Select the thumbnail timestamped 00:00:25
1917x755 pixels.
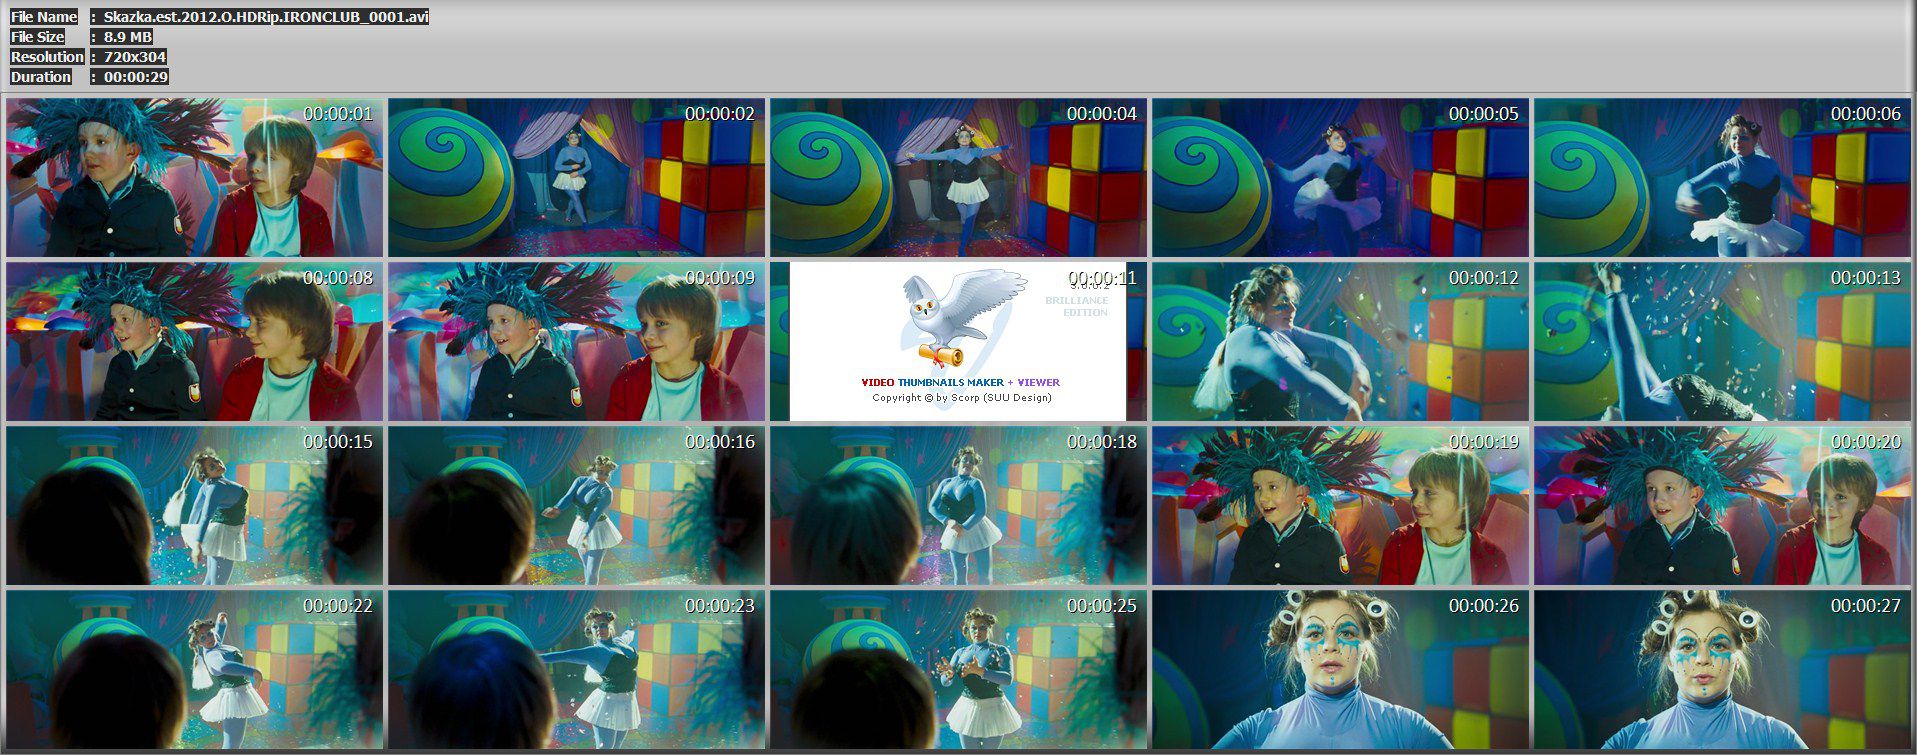tap(959, 669)
